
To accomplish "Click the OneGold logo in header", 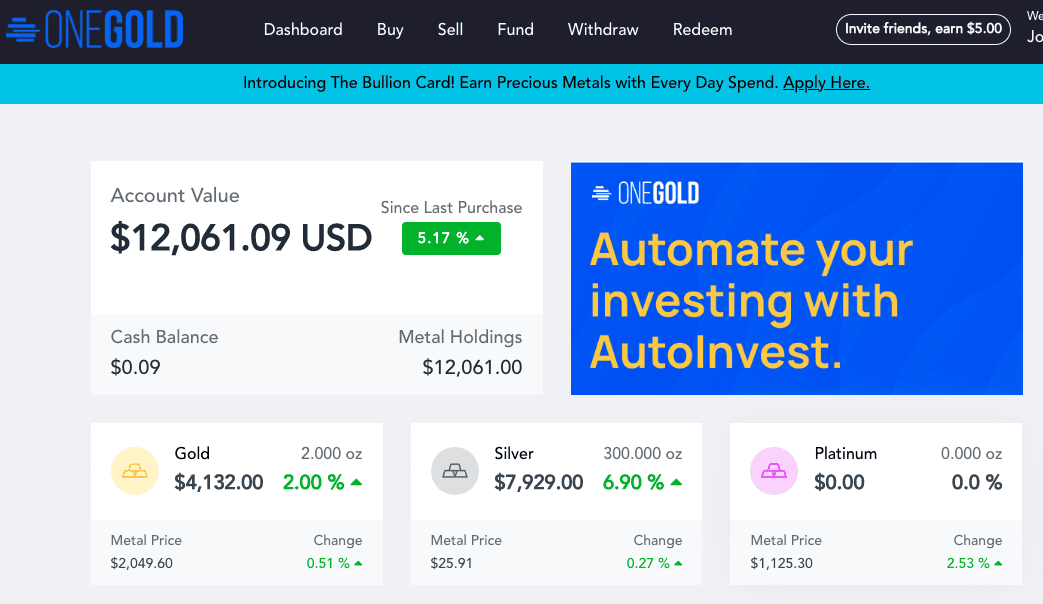I will tap(94, 29).
